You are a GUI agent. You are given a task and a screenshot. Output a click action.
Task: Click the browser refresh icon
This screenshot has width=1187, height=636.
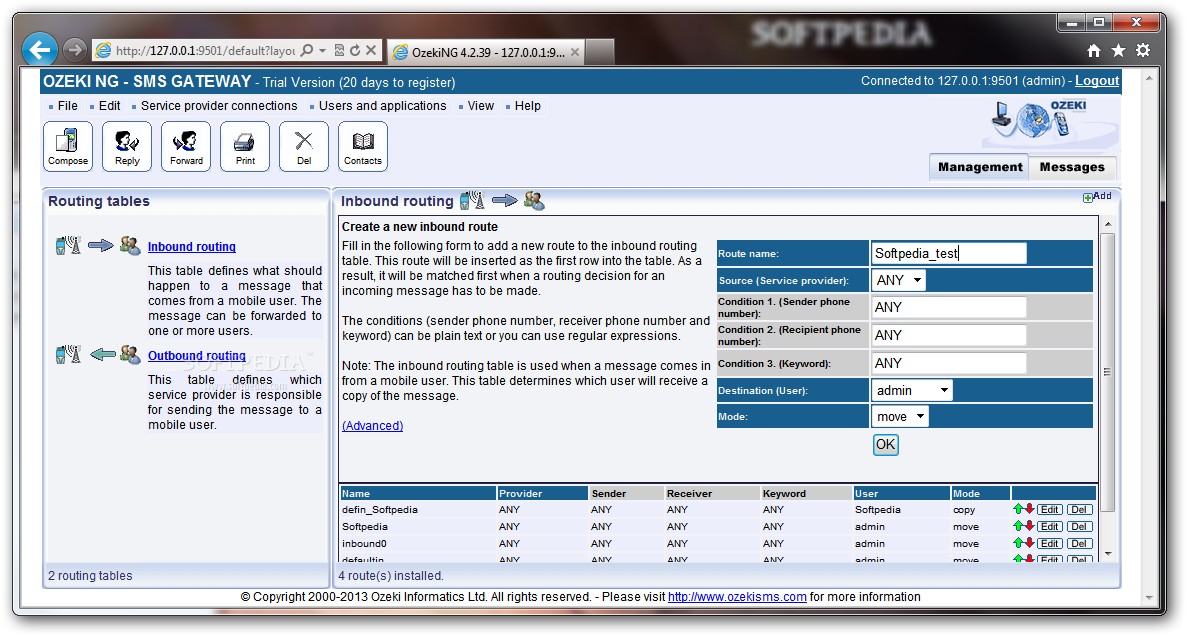pyautogui.click(x=354, y=51)
